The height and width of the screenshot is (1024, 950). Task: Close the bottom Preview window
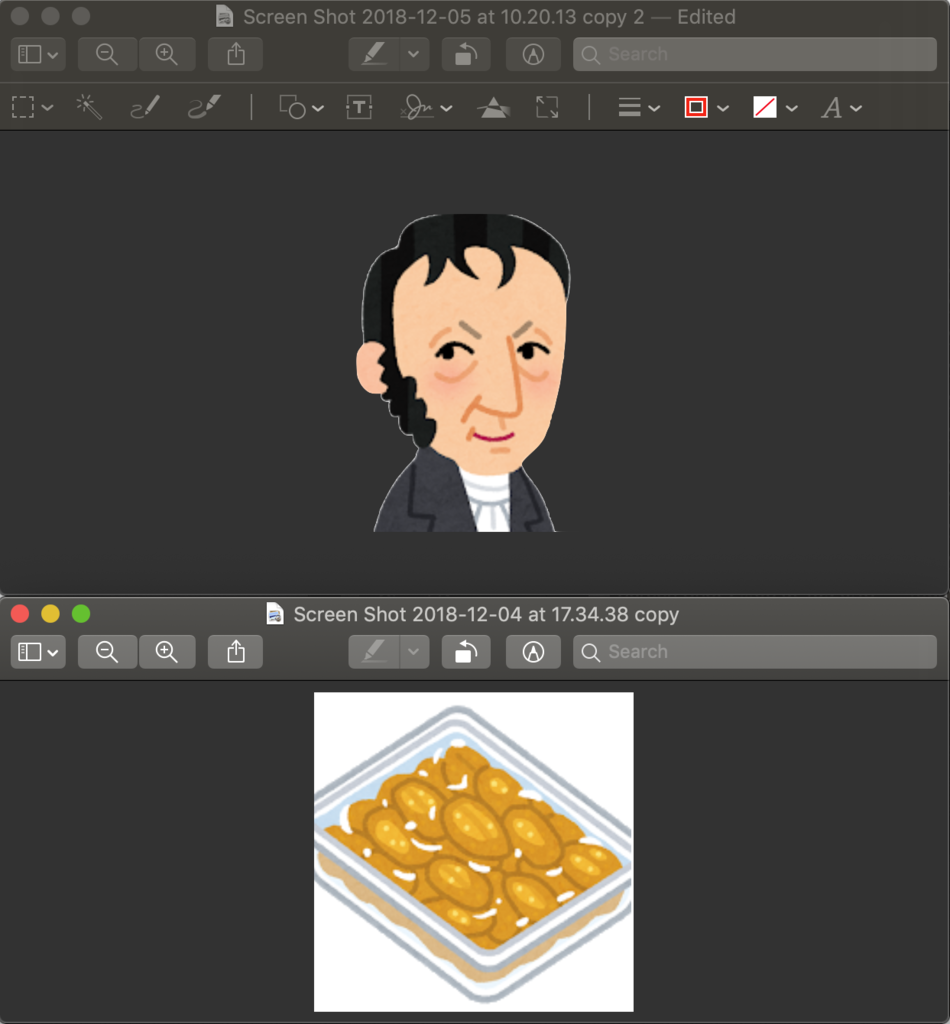coord(20,614)
